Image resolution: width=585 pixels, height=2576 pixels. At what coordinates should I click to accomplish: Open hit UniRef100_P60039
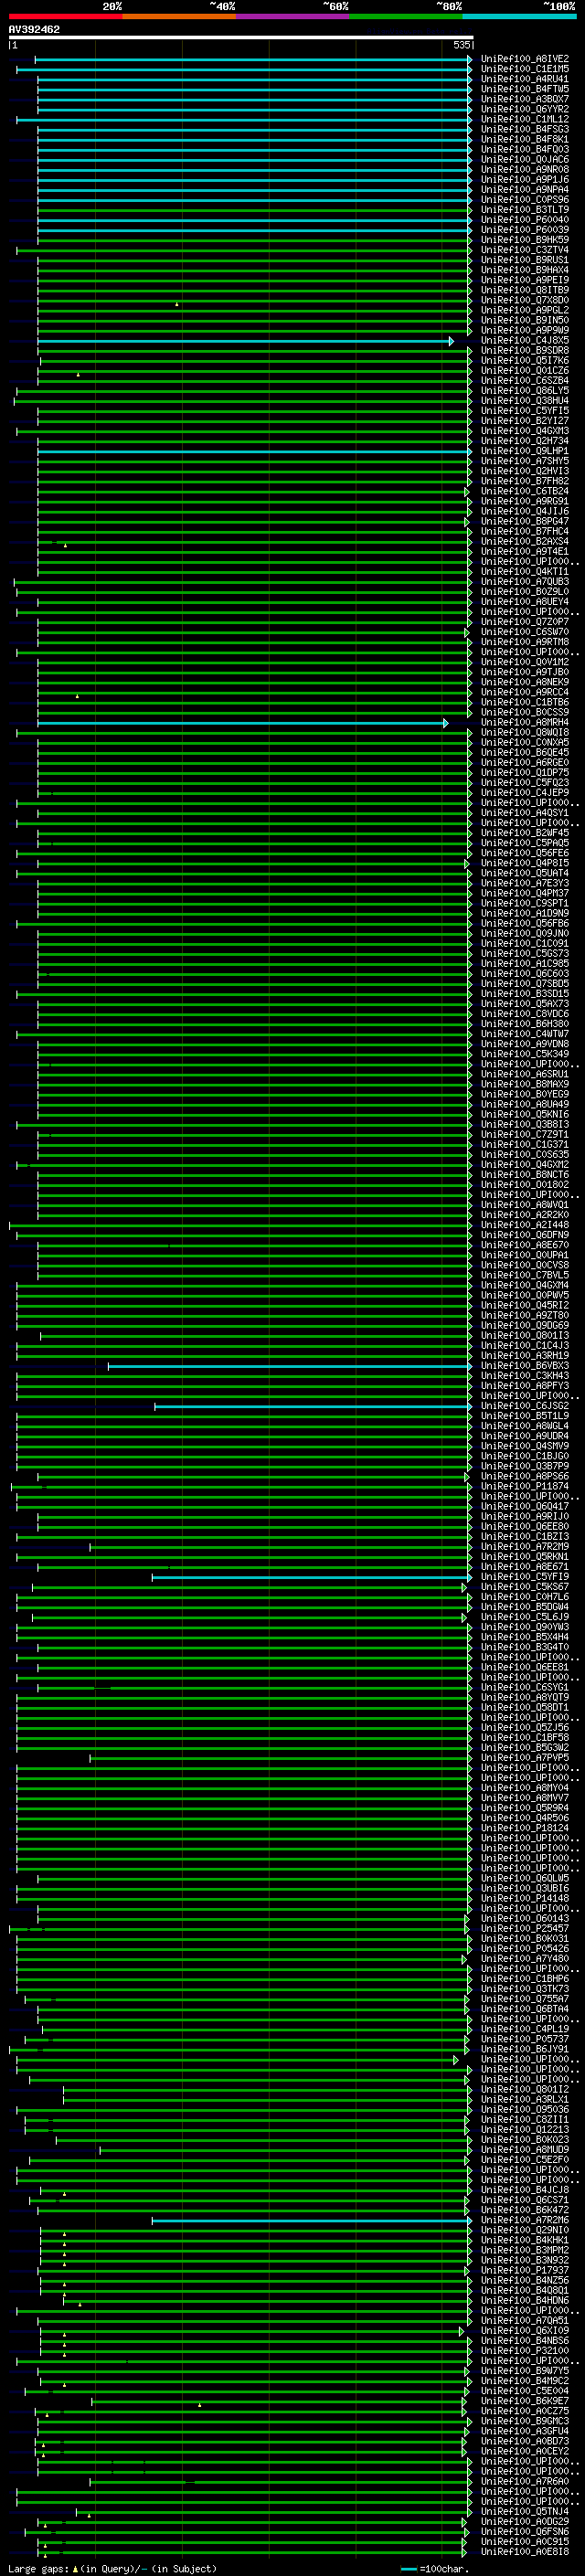[525, 230]
